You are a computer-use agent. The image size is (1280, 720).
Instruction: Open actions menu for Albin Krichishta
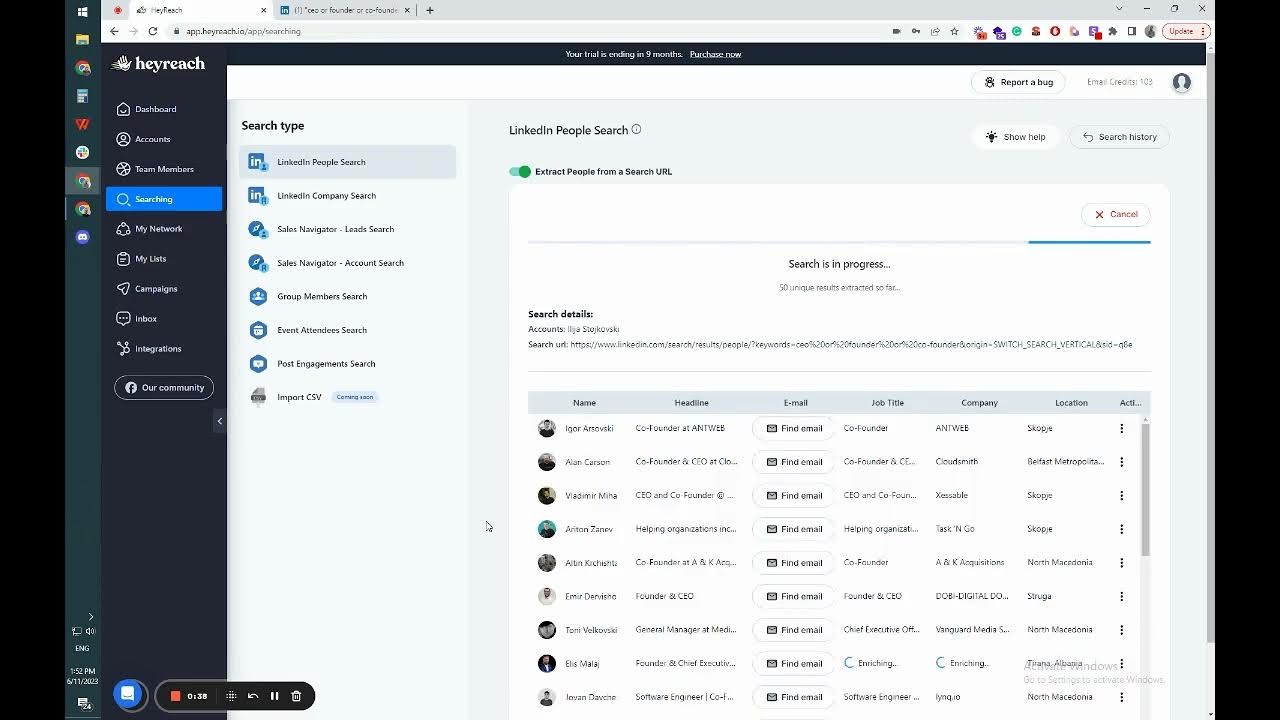pos(1122,563)
